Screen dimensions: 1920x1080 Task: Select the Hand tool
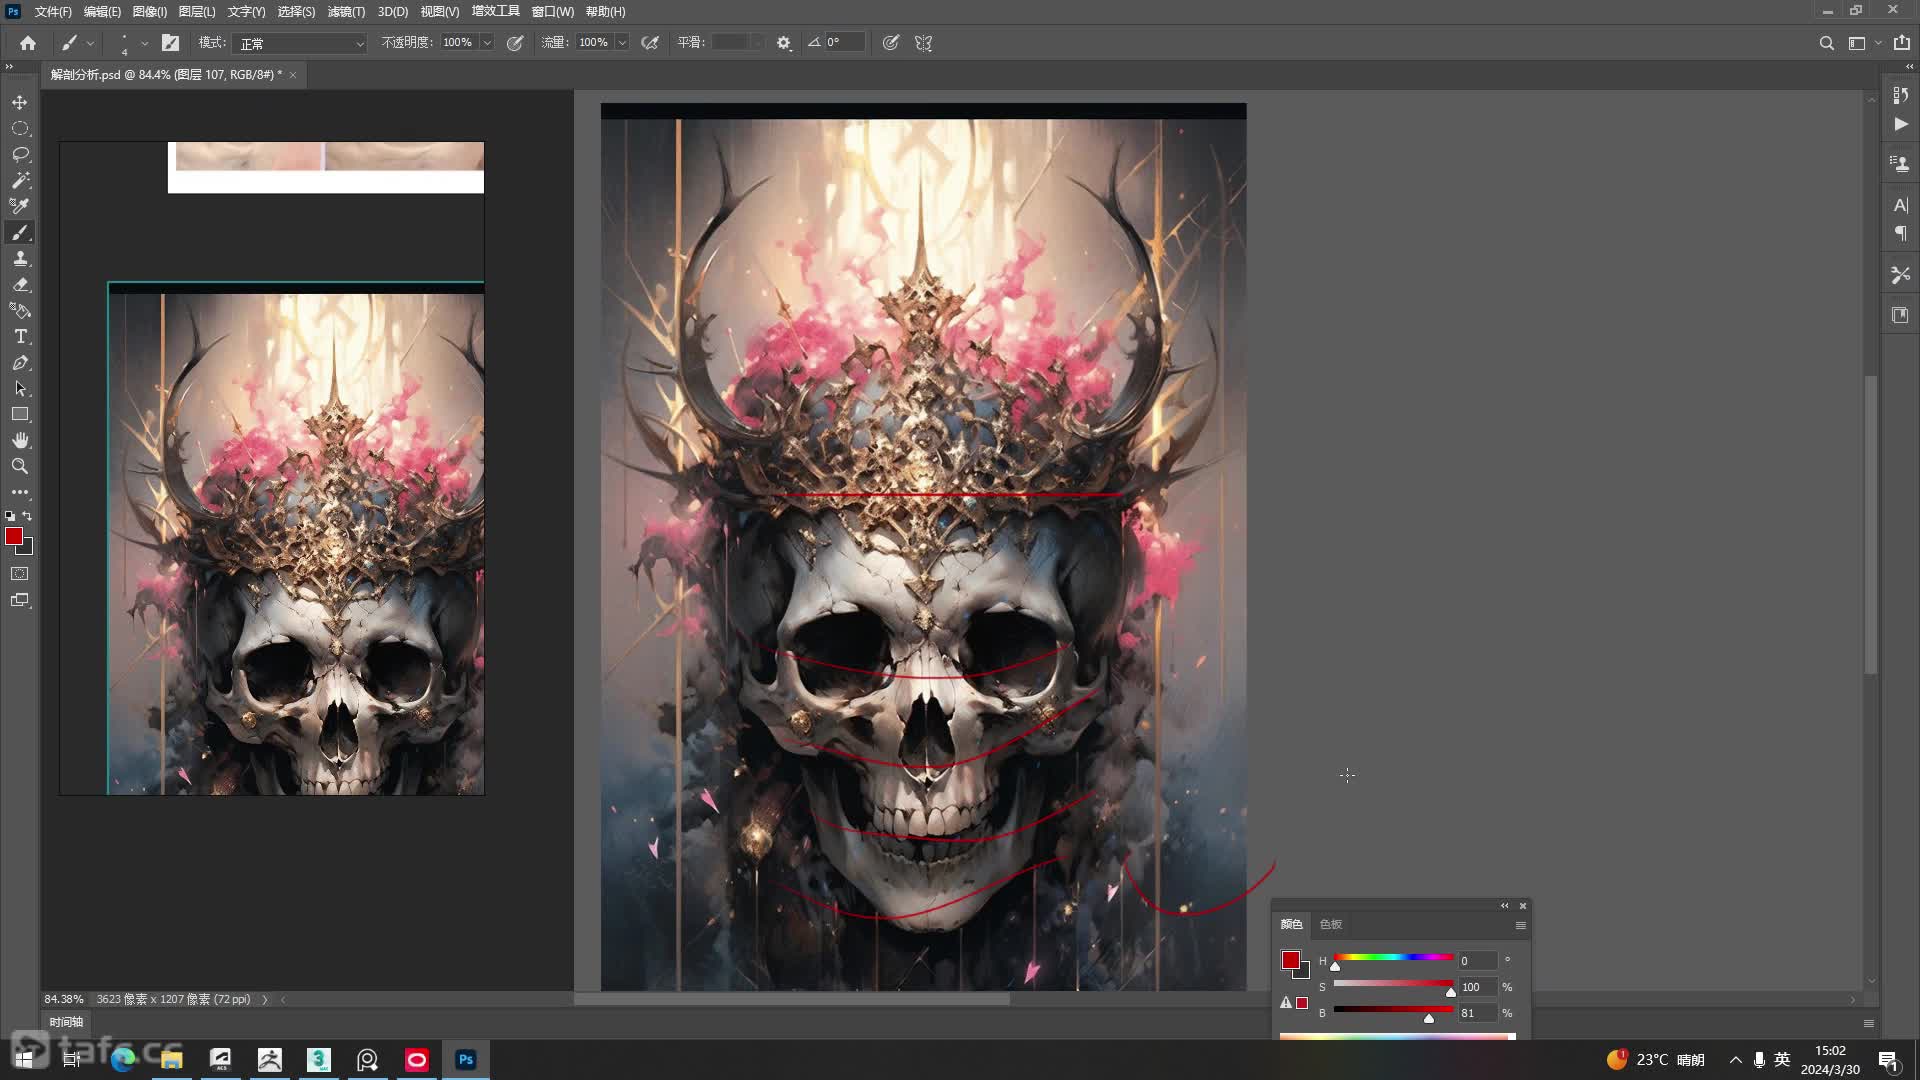(x=20, y=441)
